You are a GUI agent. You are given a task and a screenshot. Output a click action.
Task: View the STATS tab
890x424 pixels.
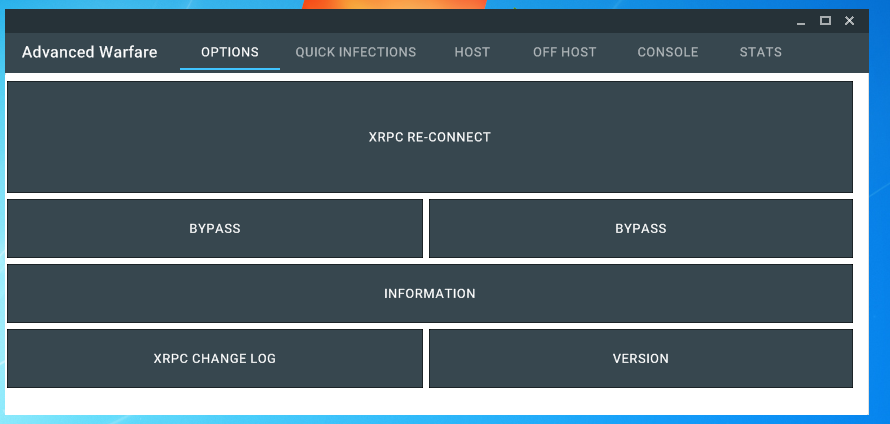pyautogui.click(x=761, y=52)
